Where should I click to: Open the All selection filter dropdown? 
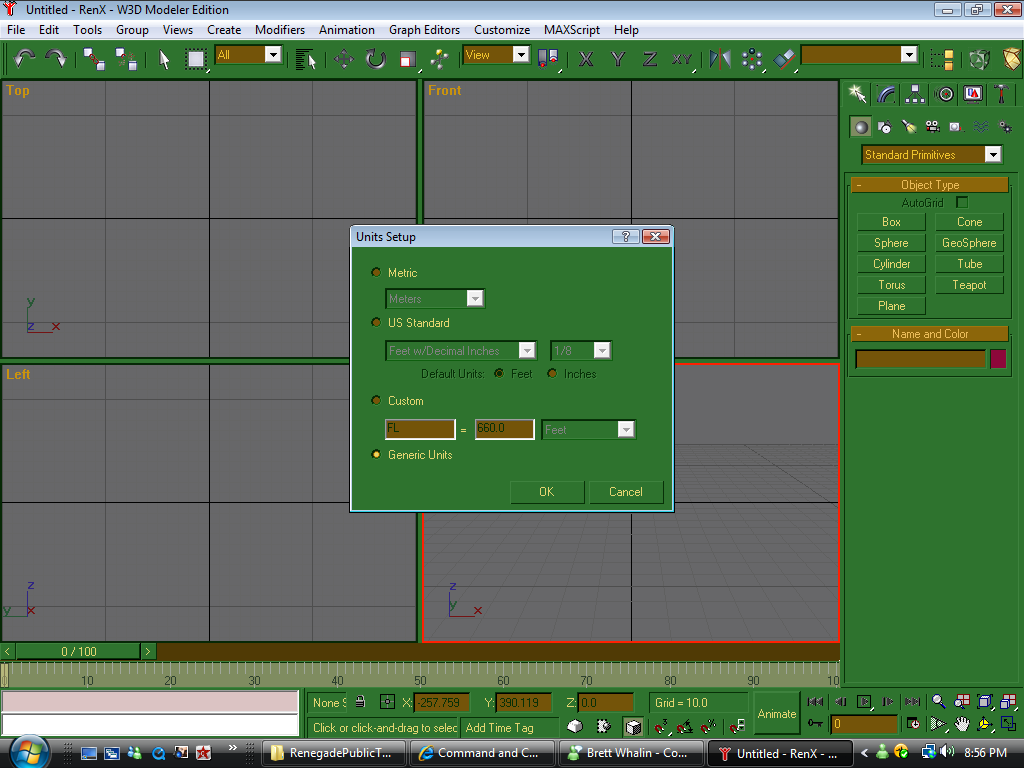272,55
